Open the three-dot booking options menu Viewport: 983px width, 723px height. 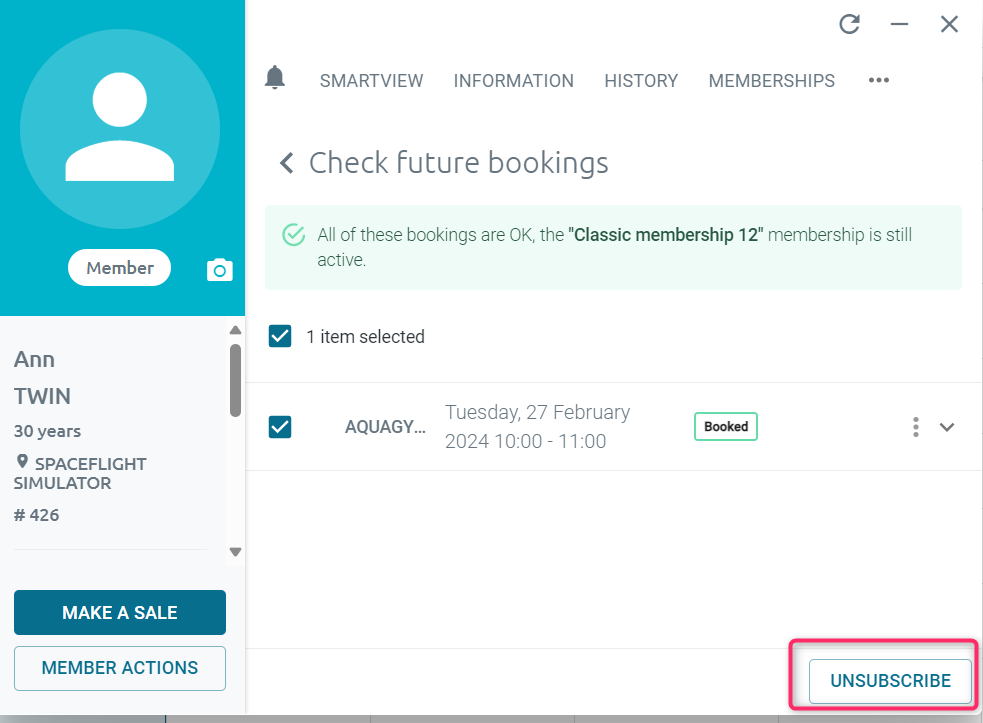[915, 427]
